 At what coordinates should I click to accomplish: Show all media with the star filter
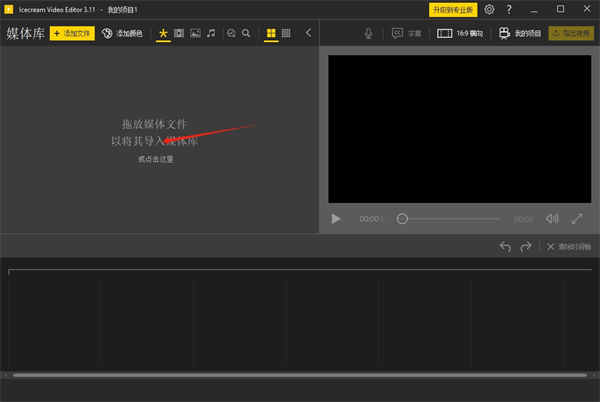tap(163, 33)
